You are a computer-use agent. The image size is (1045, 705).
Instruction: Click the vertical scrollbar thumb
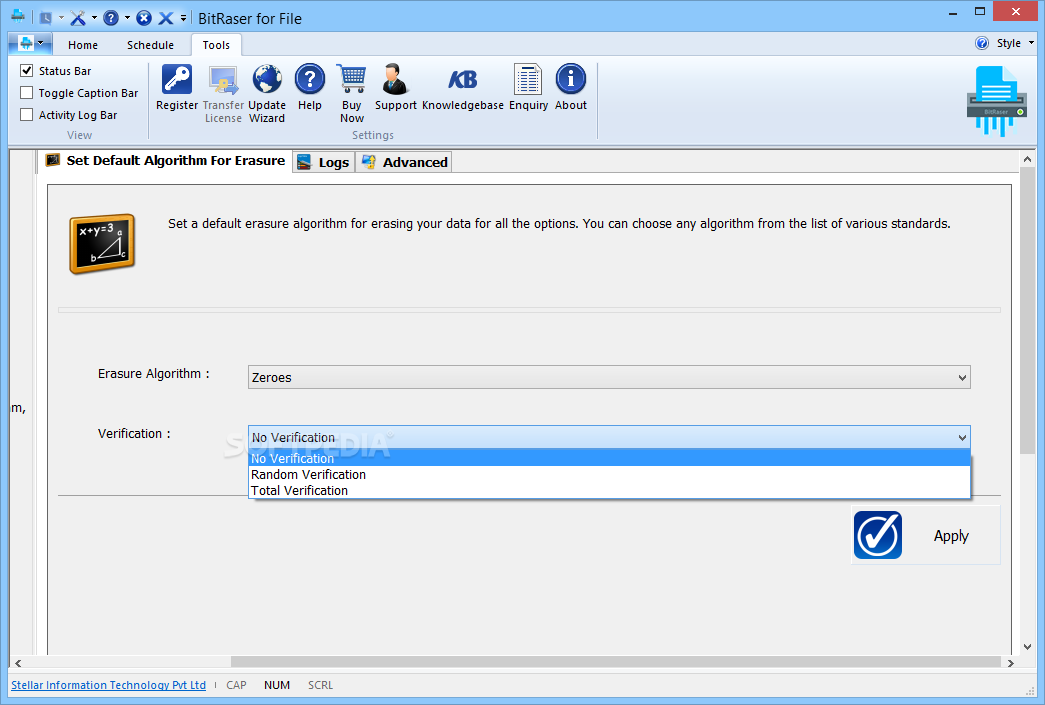[x=1027, y=310]
